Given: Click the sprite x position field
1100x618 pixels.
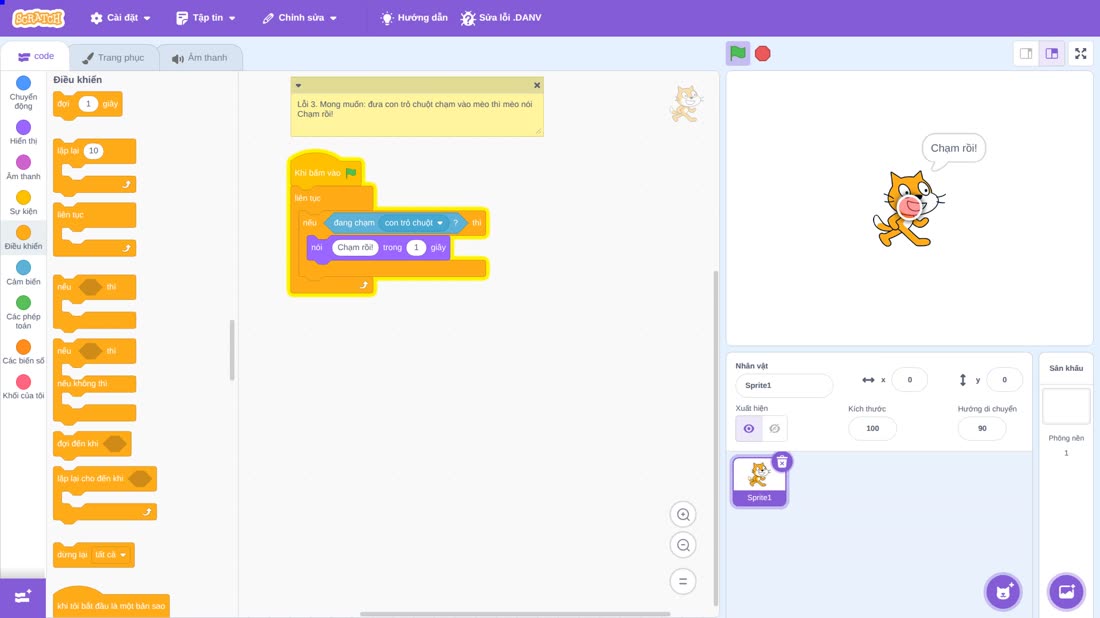Looking at the screenshot, I should (x=909, y=380).
